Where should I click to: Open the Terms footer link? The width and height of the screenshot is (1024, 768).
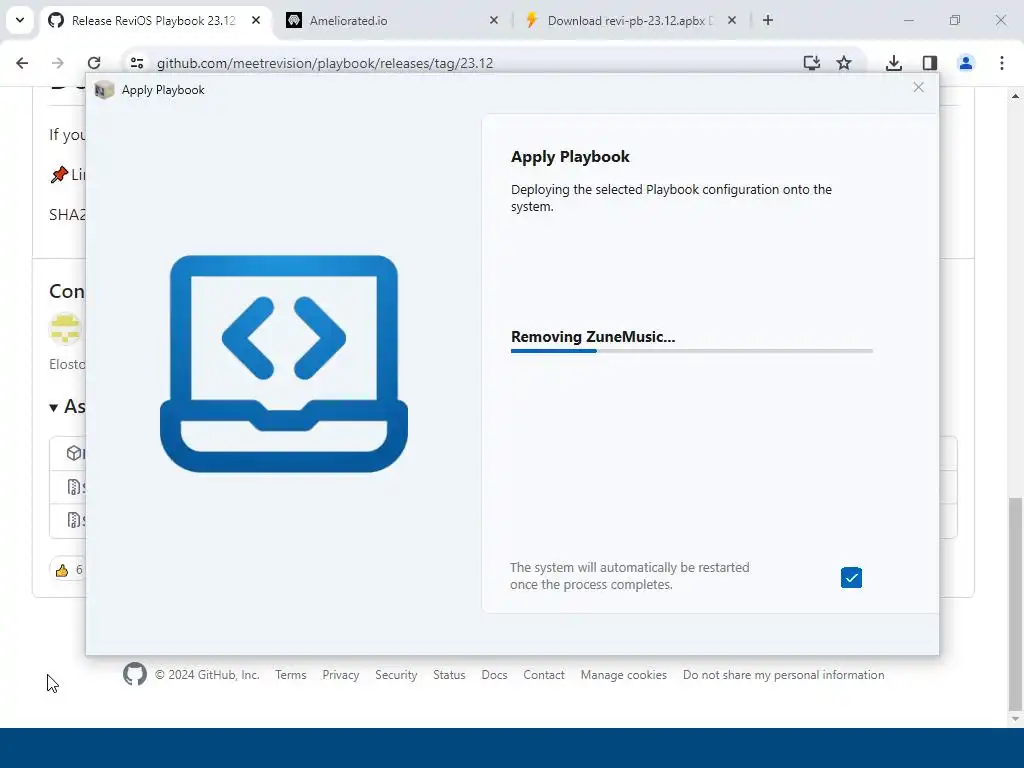(291, 675)
